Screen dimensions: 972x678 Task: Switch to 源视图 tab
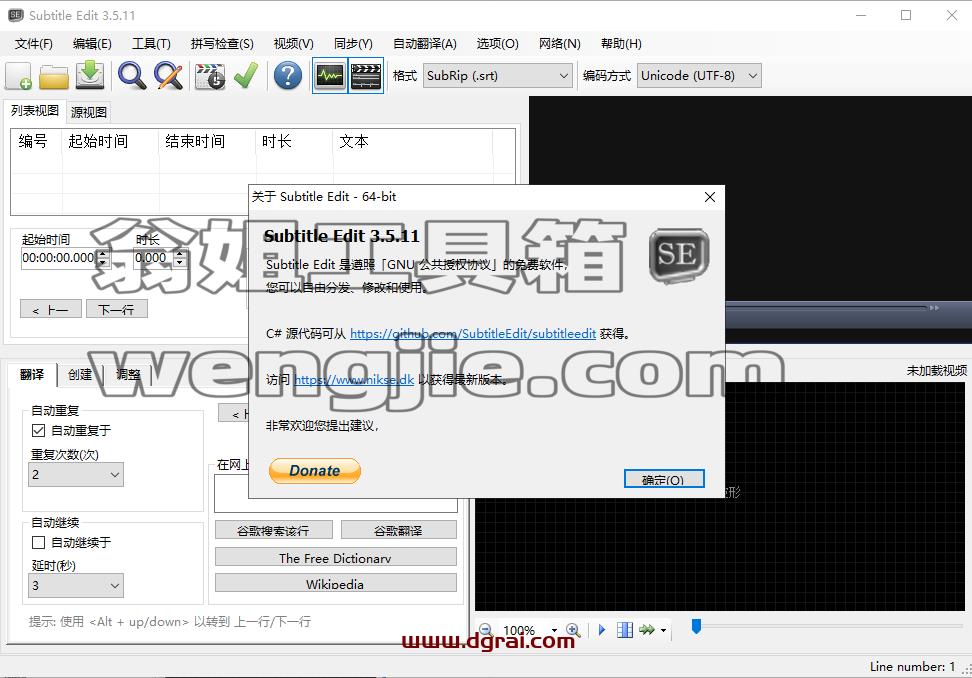89,112
